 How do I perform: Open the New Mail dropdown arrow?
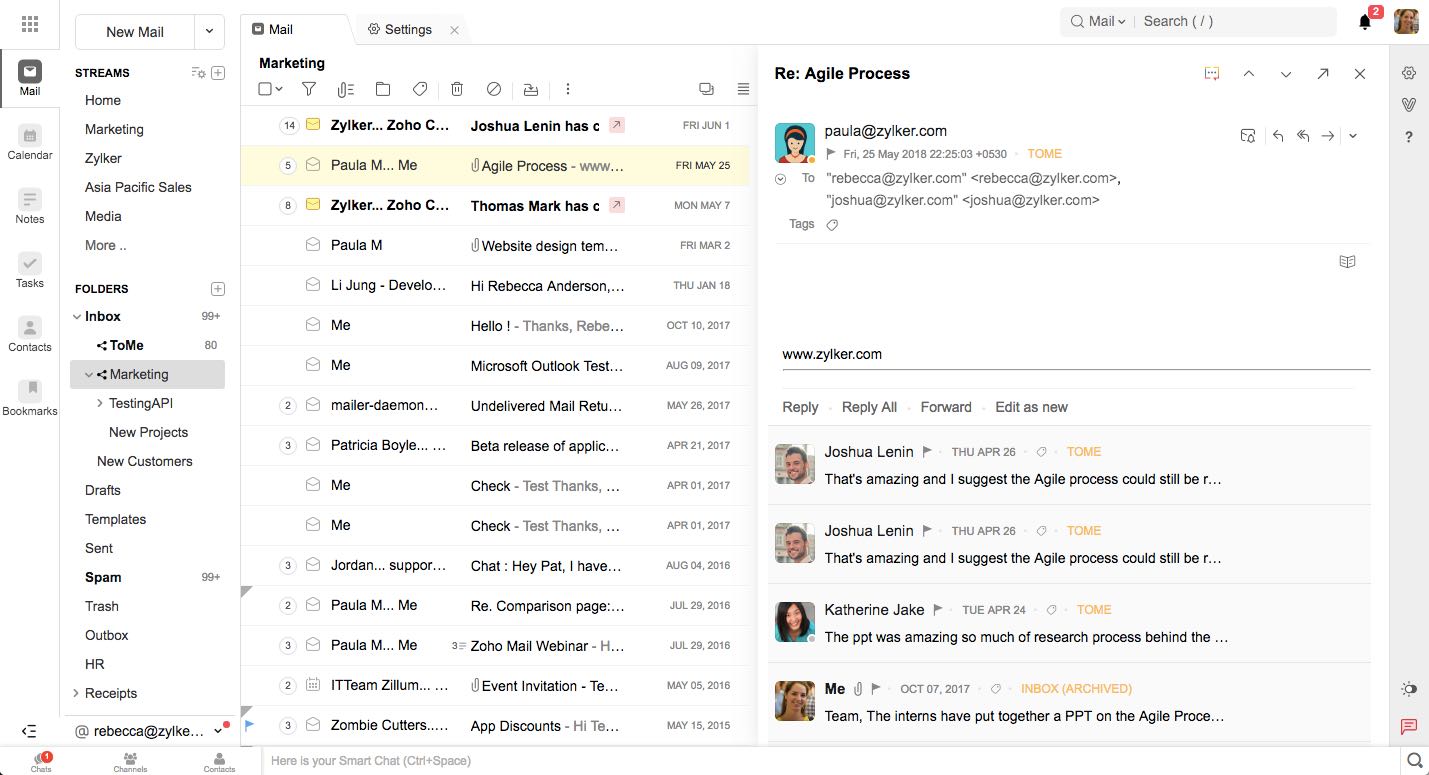tap(210, 31)
